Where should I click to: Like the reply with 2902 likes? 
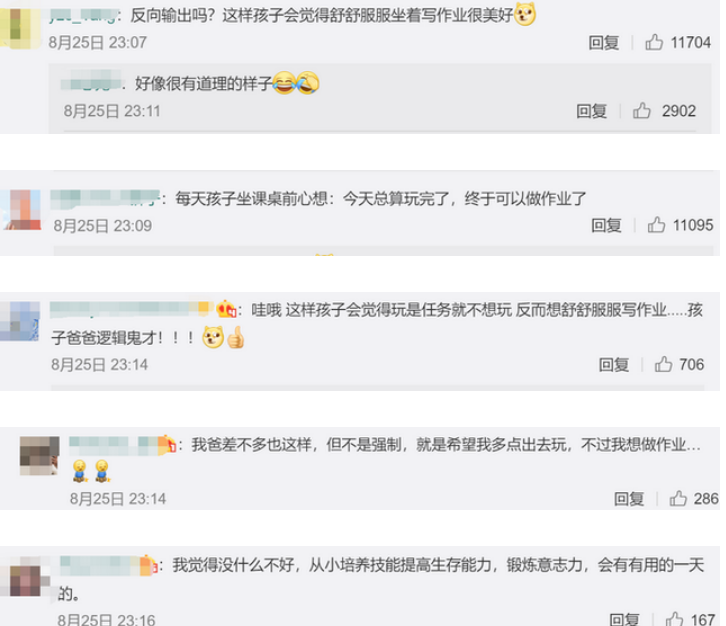click(642, 111)
